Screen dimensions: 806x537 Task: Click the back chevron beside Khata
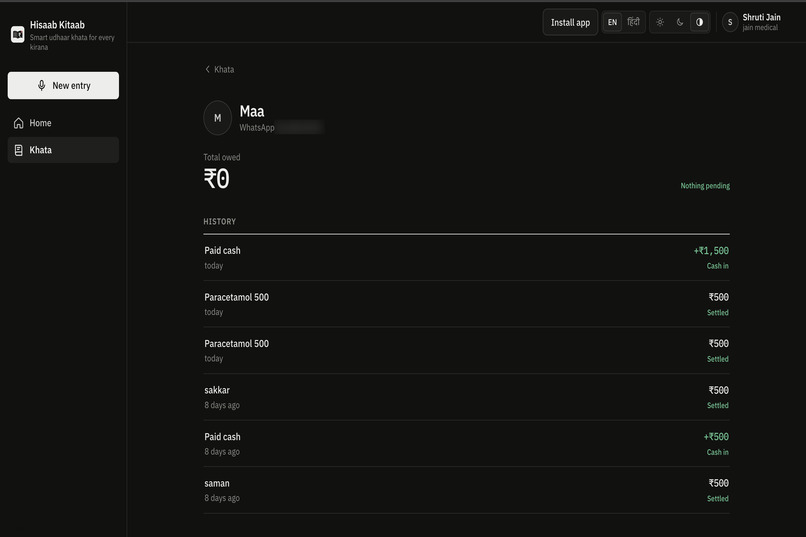point(207,69)
